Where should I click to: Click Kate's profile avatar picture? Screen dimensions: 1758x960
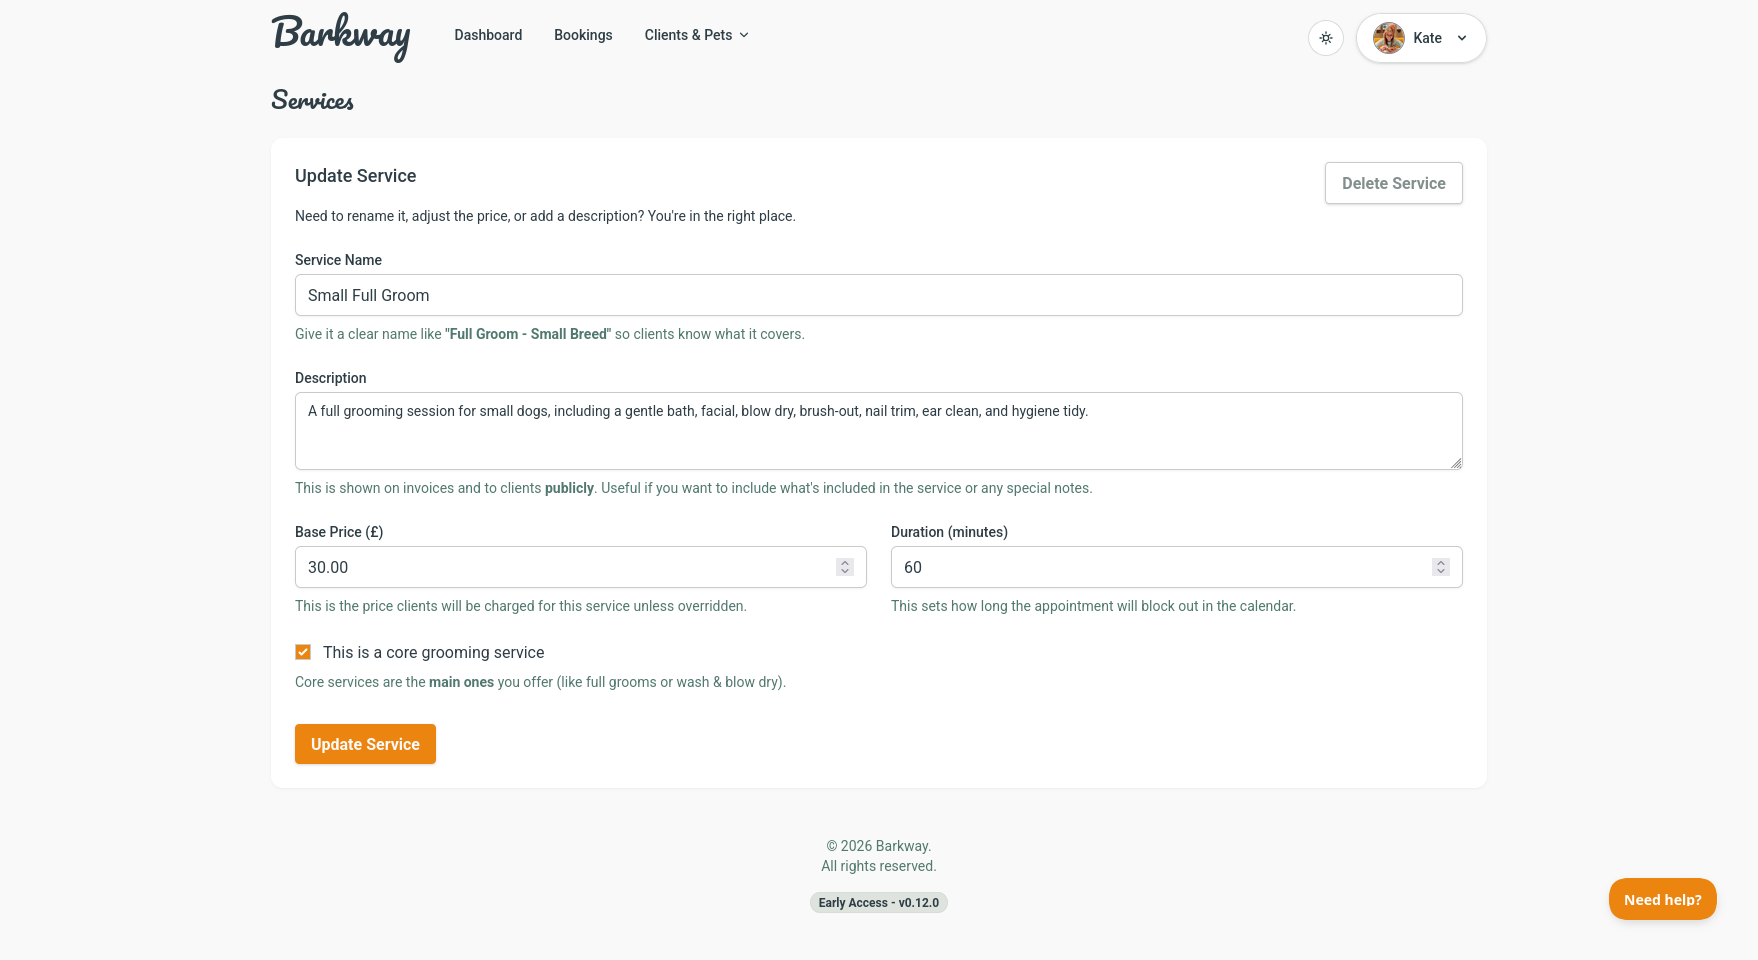(1388, 38)
